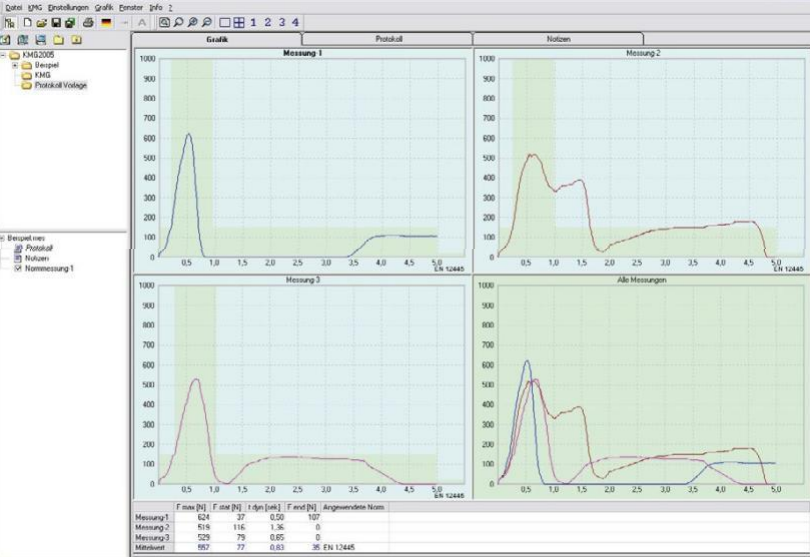
Task: Switch to the Protokoll tab
Action: pos(387,38)
